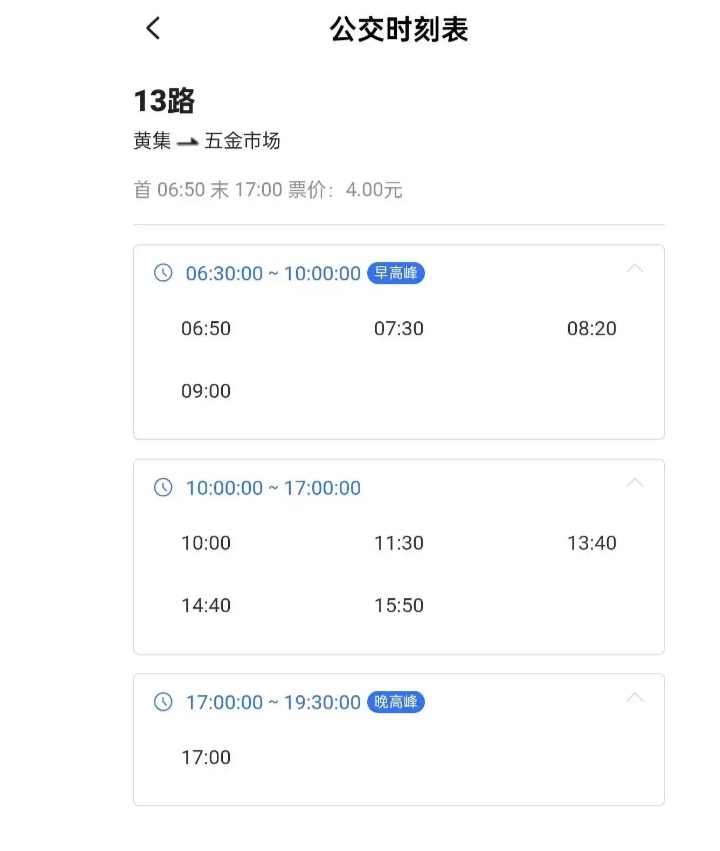
Task: Click clock icon beside 17:00:00 ~ 19:30:00
Action: click(x=163, y=702)
